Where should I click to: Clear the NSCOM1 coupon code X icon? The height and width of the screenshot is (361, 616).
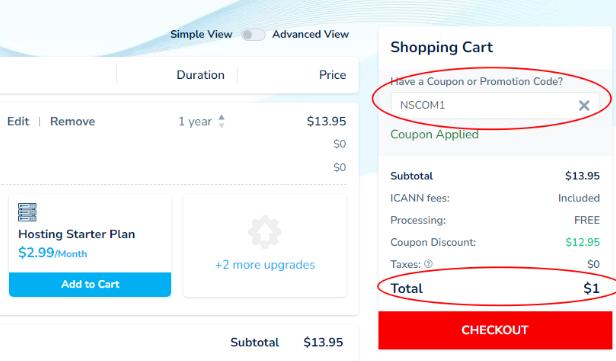pos(584,105)
